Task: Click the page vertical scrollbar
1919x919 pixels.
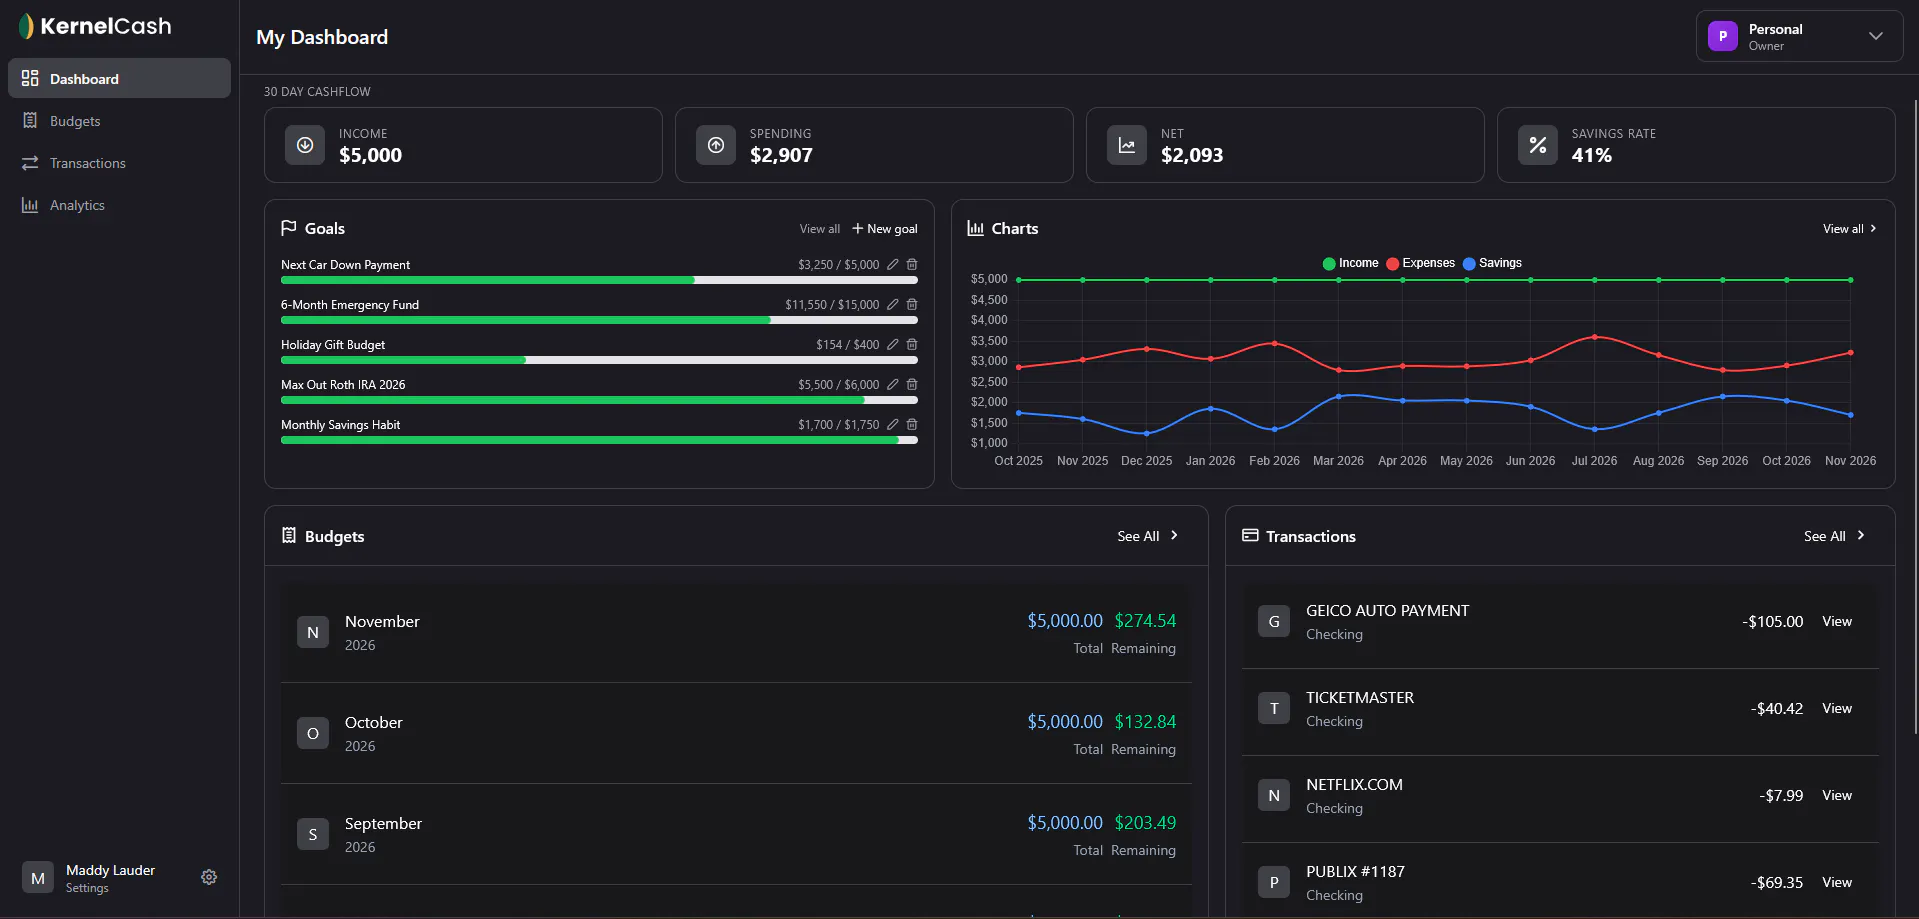Action: click(1915, 415)
